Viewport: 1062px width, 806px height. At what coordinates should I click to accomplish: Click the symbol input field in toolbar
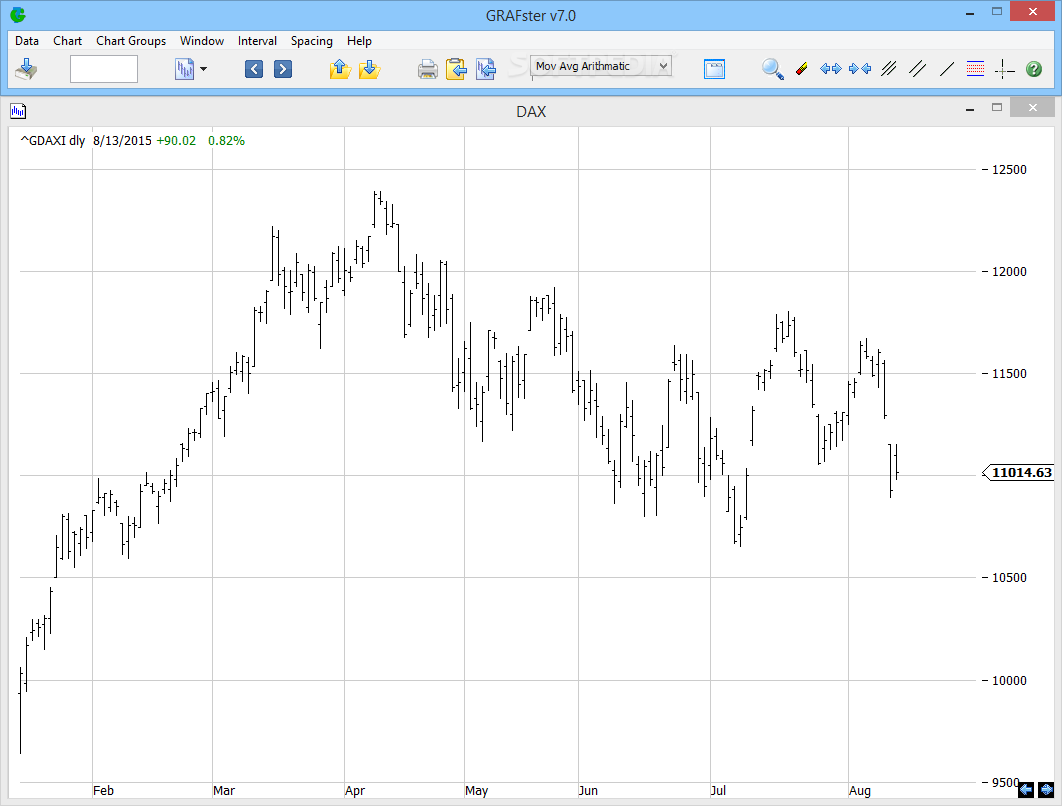point(104,69)
